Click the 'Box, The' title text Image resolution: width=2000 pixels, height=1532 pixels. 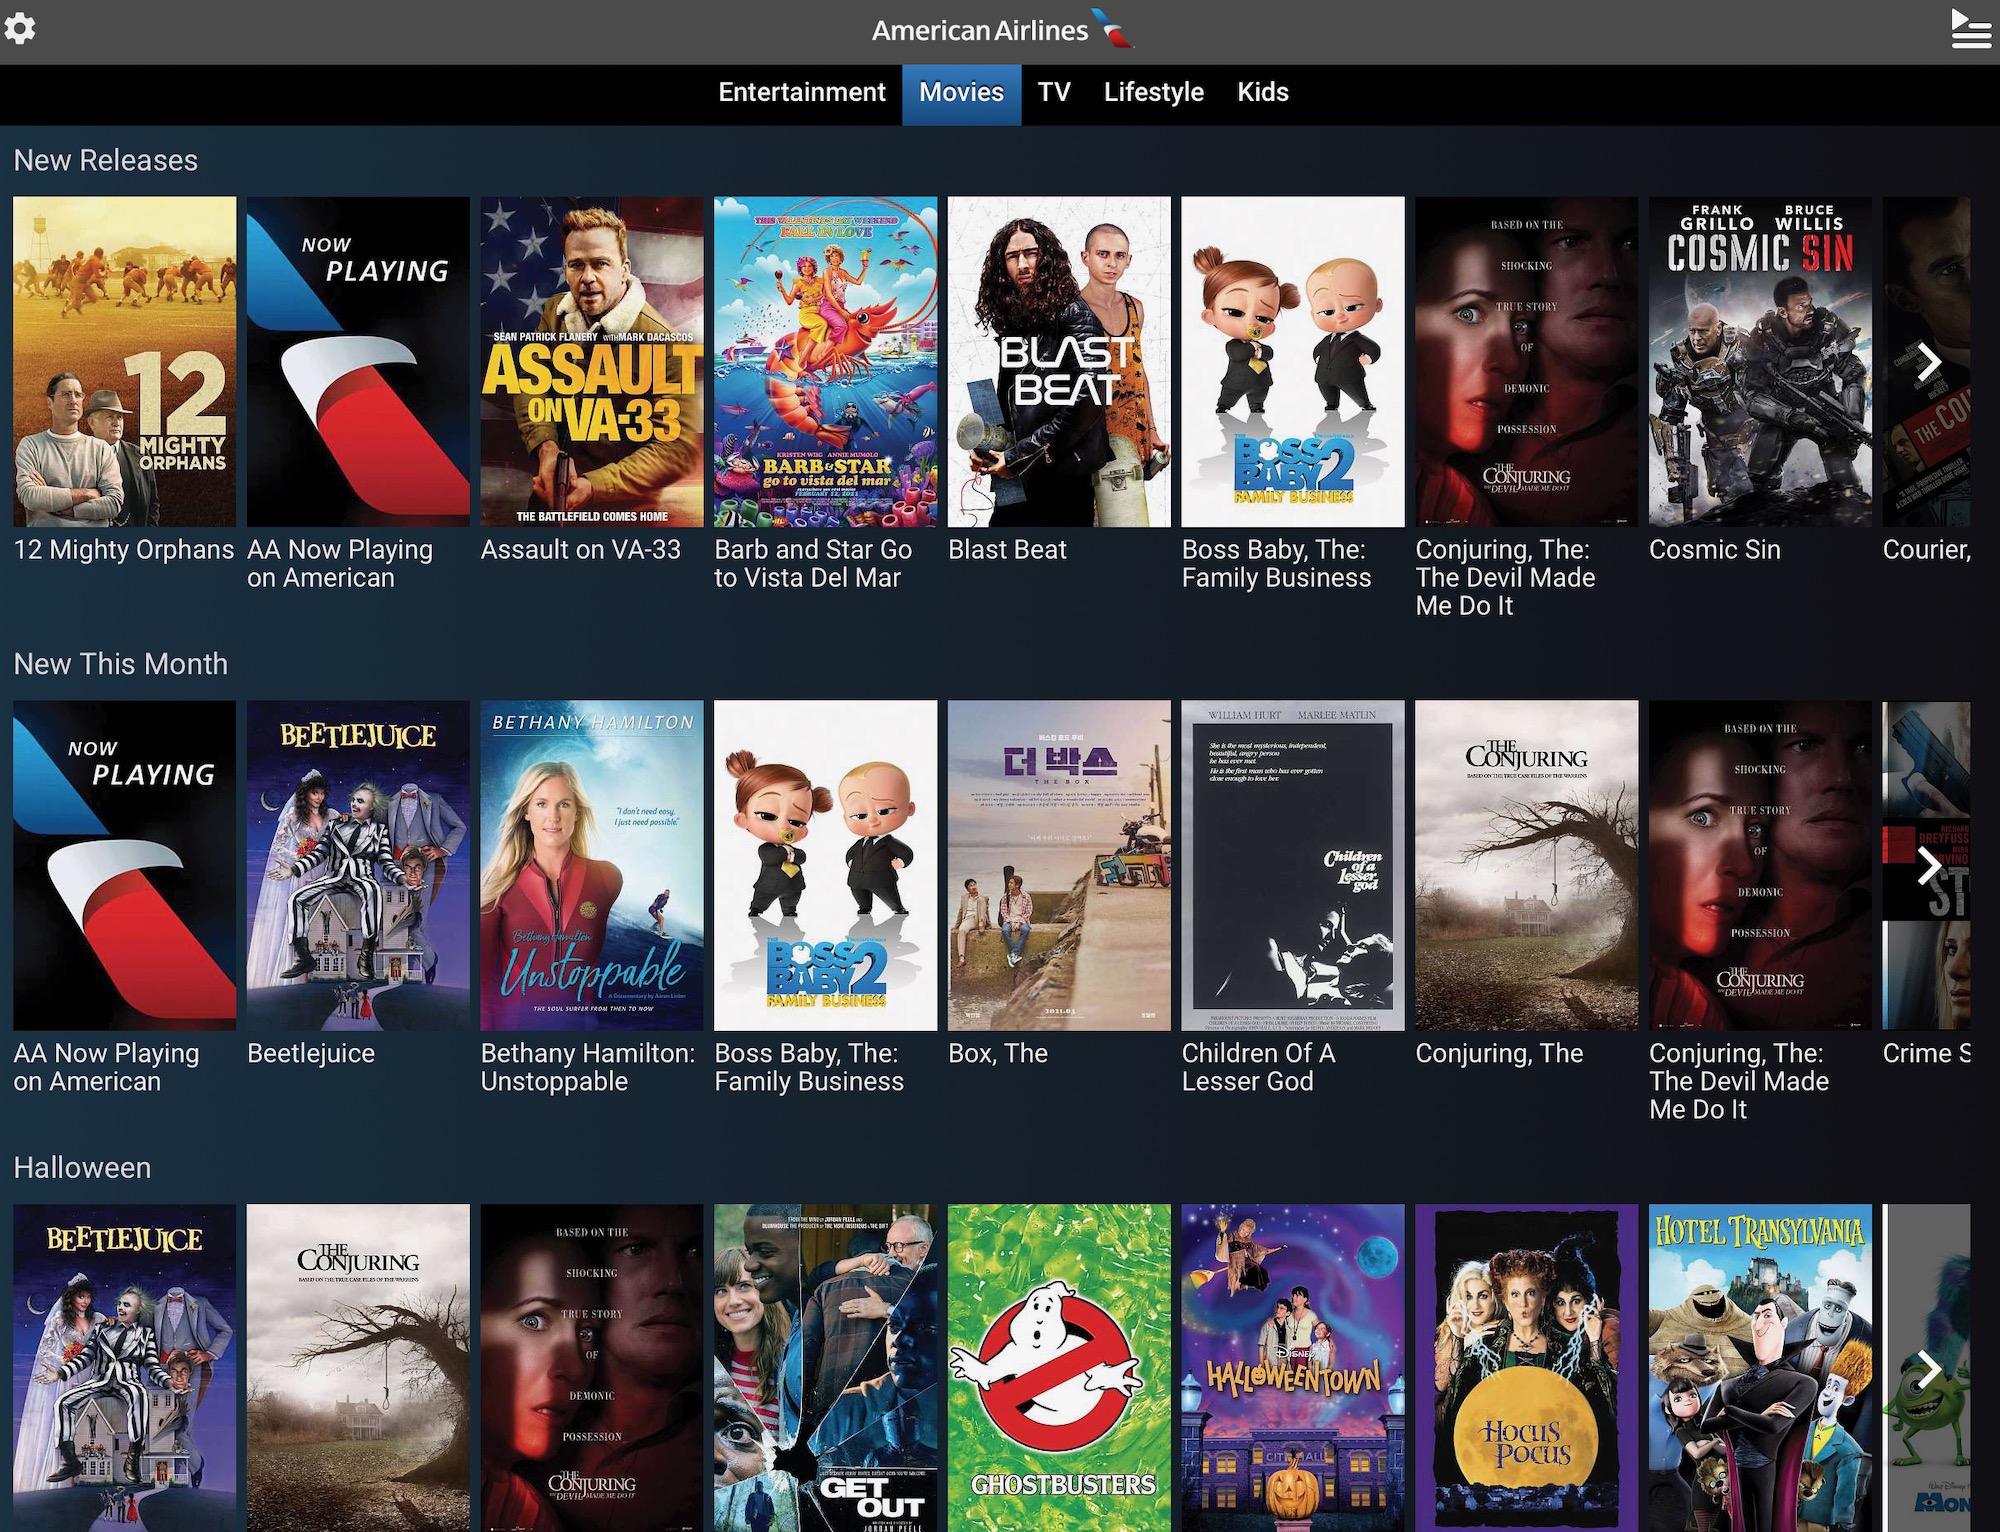point(998,1054)
